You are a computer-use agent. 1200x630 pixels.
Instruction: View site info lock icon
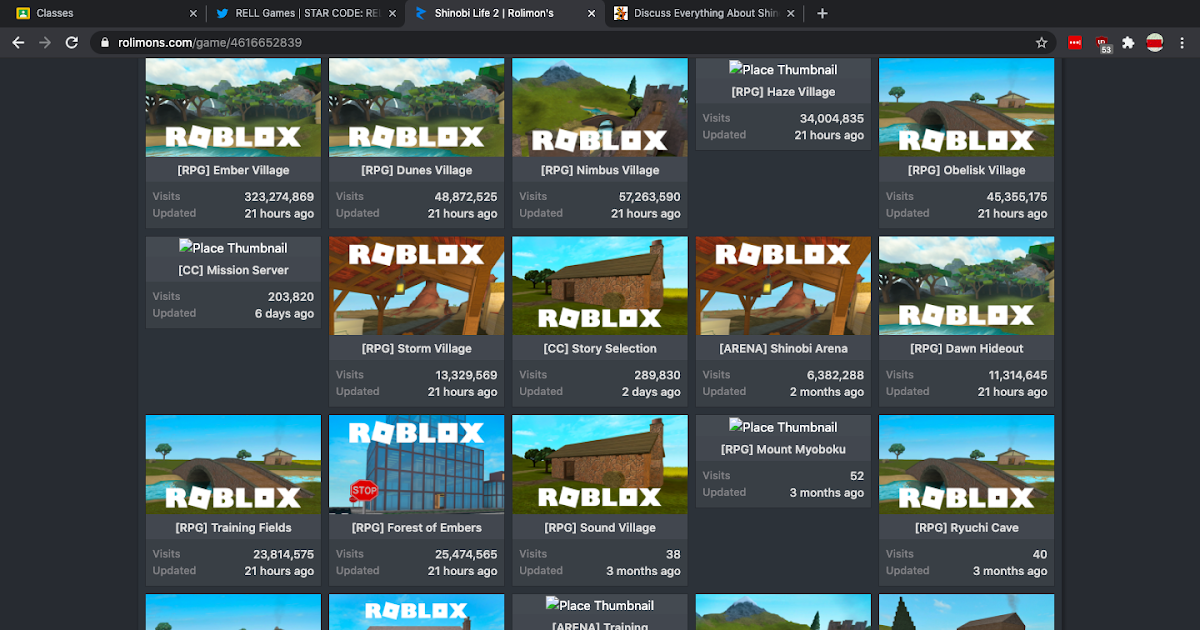[x=105, y=43]
